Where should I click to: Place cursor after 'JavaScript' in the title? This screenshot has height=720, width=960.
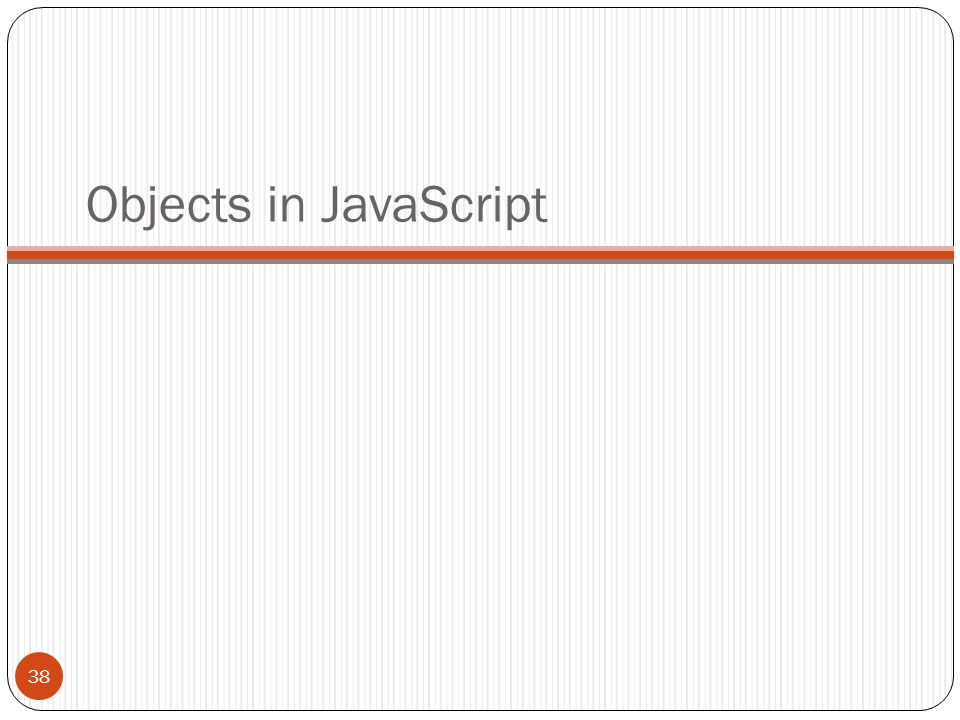[548, 205]
